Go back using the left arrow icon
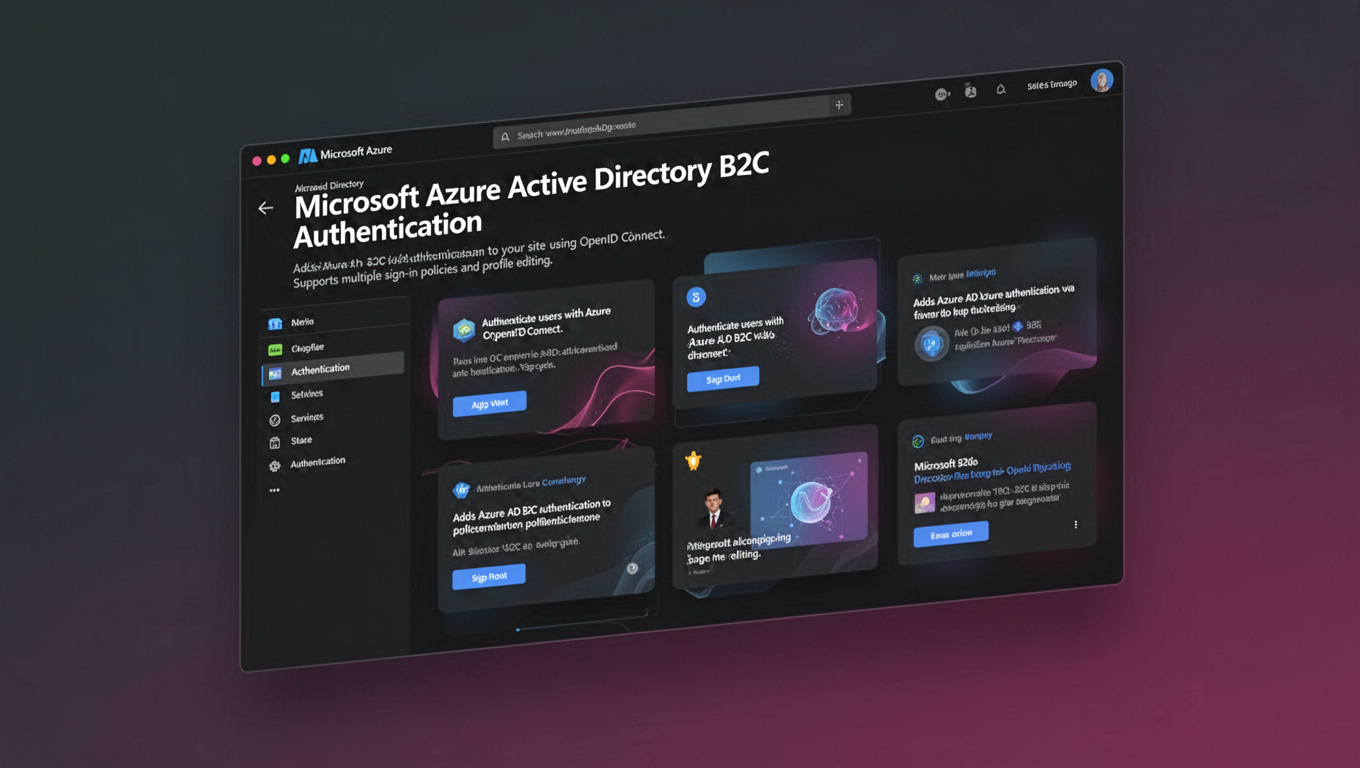The width and height of the screenshot is (1360, 768). click(x=265, y=208)
